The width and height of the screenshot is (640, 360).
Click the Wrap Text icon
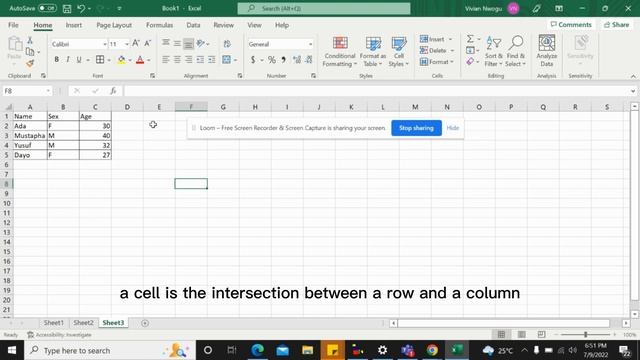click(227, 44)
